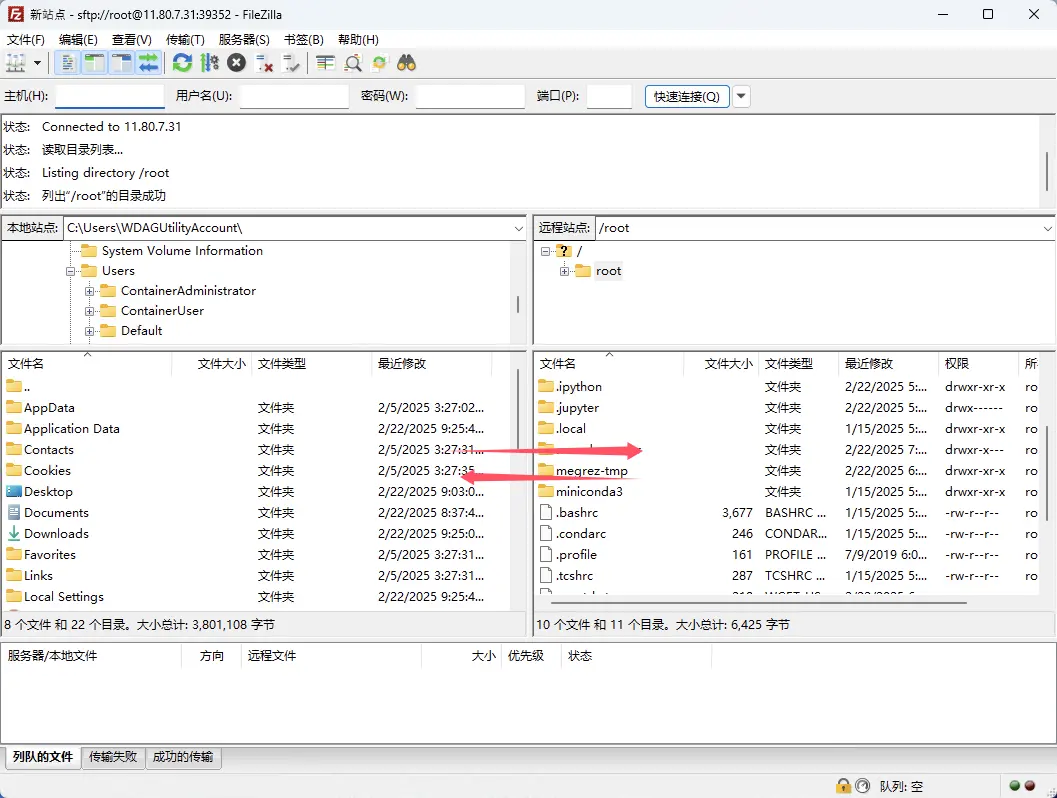Click the 主机(H) host input field

pos(110,97)
